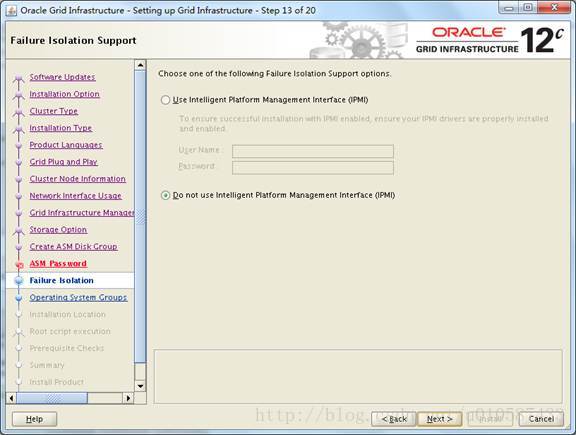Select the current Failure Isolation step

point(61,280)
